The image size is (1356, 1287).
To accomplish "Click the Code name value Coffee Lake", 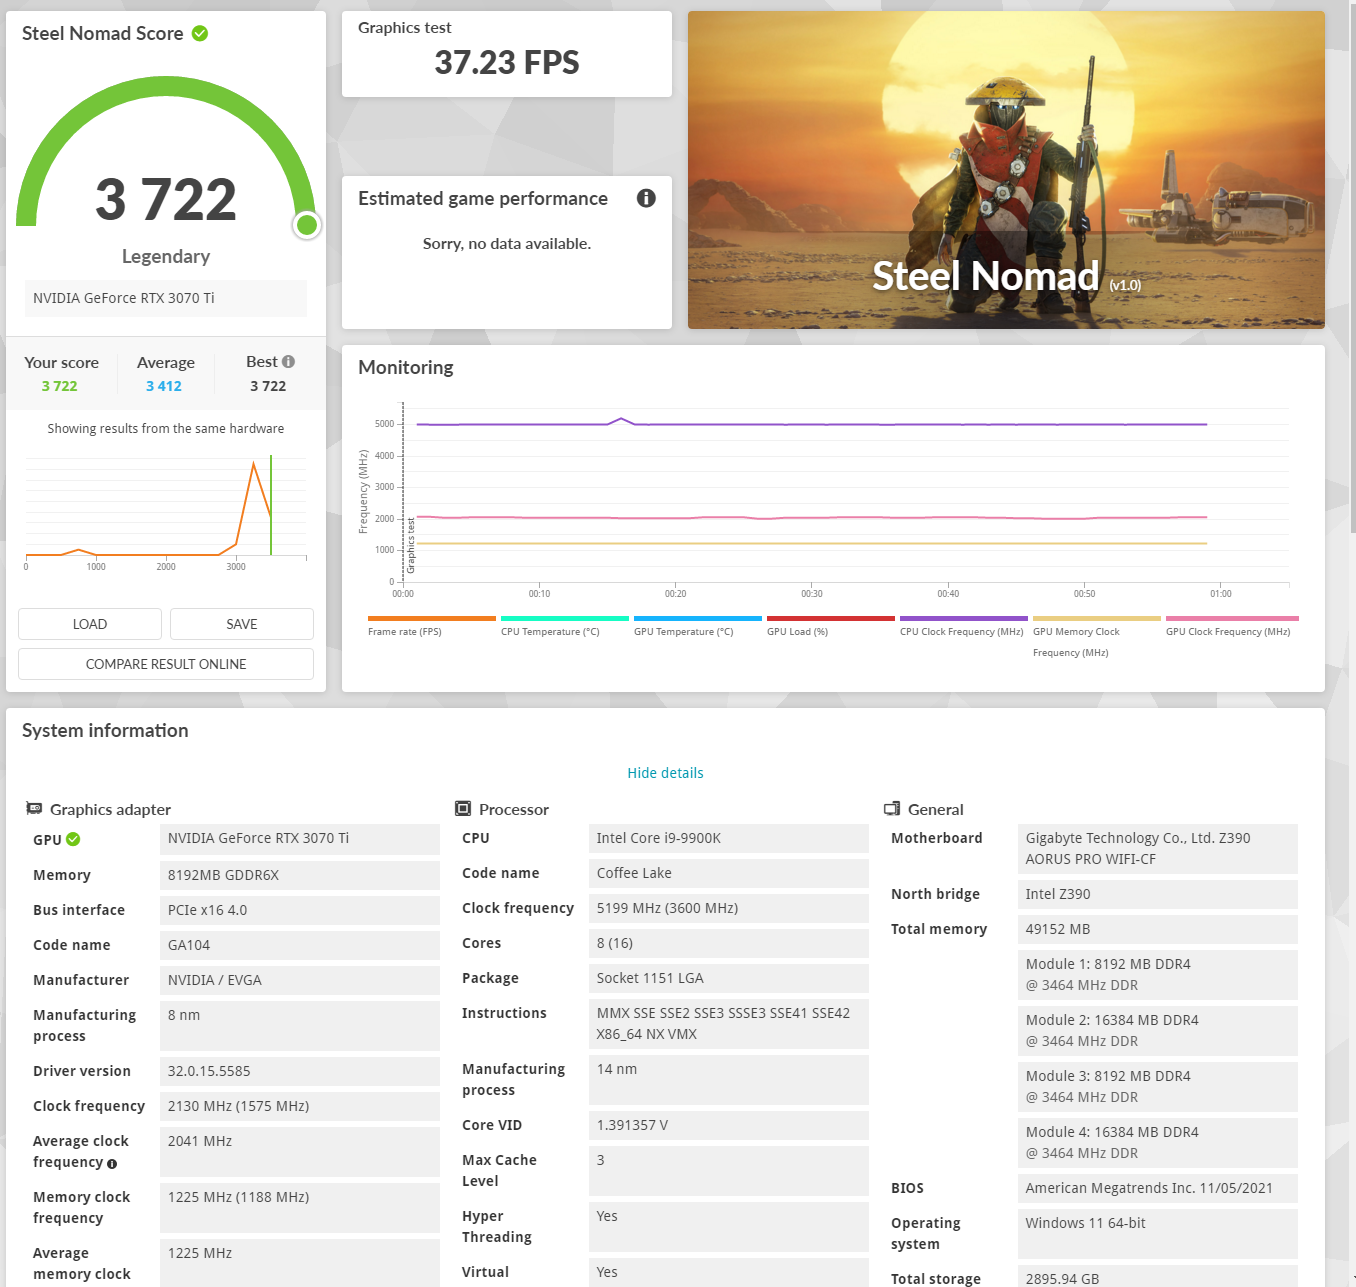I will [x=729, y=873].
